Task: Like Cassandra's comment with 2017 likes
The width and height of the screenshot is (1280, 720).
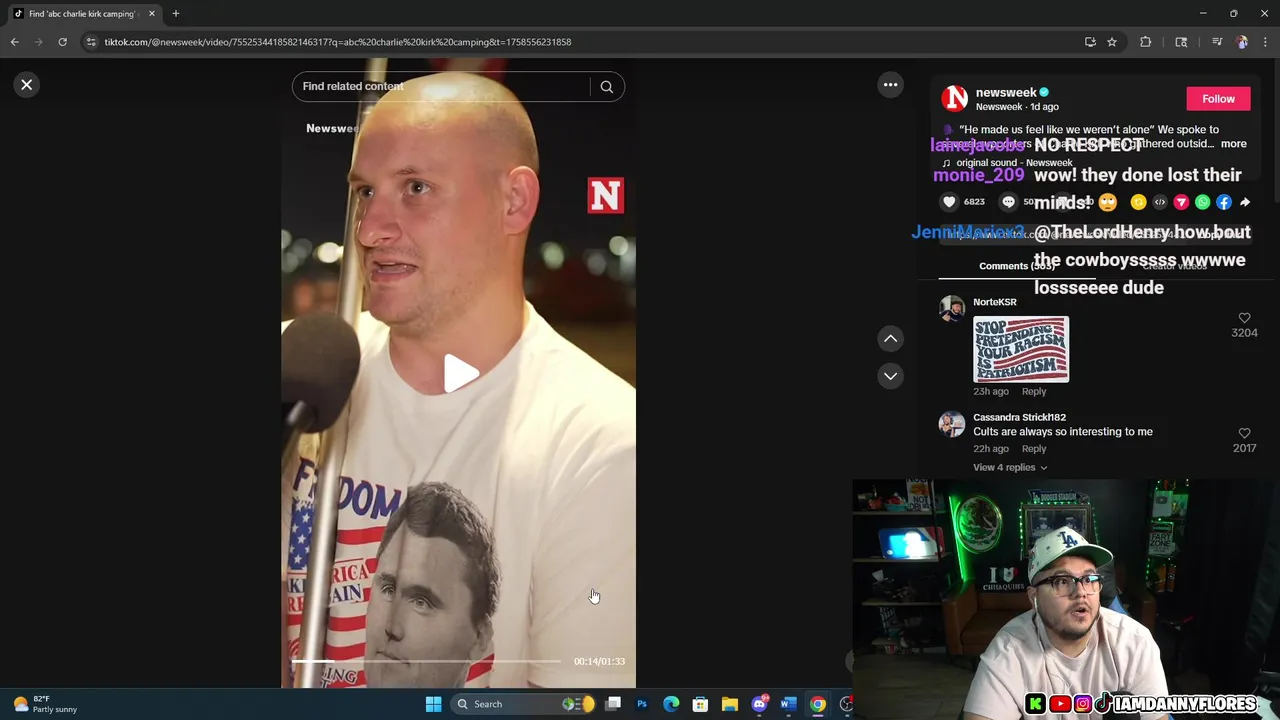Action: [x=1244, y=434]
